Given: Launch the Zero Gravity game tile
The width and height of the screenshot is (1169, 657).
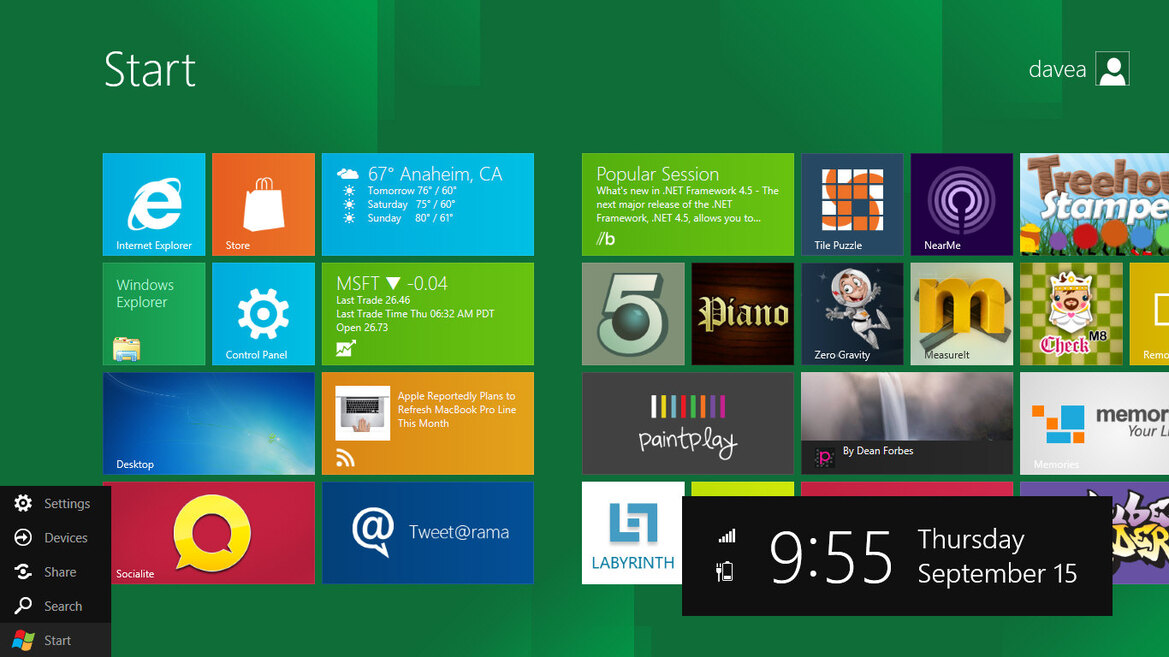Looking at the screenshot, I should (852, 314).
